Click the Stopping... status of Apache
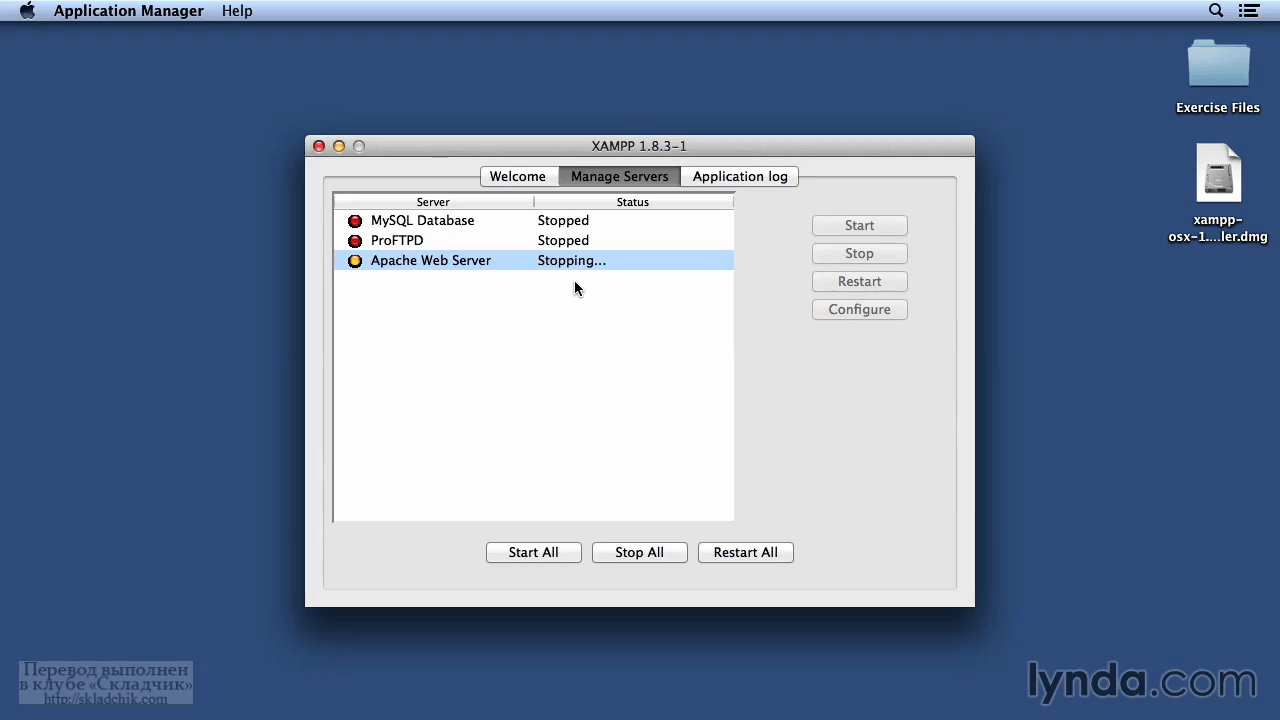The width and height of the screenshot is (1280, 720). pyautogui.click(x=572, y=261)
